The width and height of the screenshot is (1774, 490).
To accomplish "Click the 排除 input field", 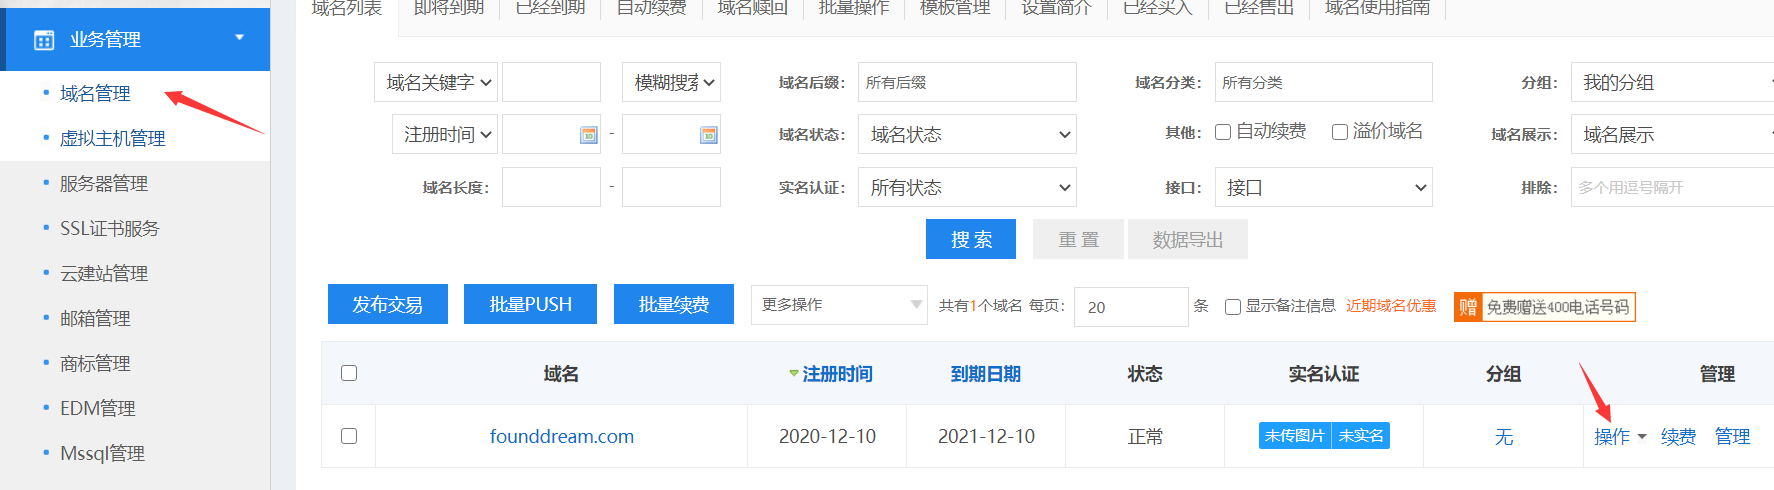I will click(1672, 187).
